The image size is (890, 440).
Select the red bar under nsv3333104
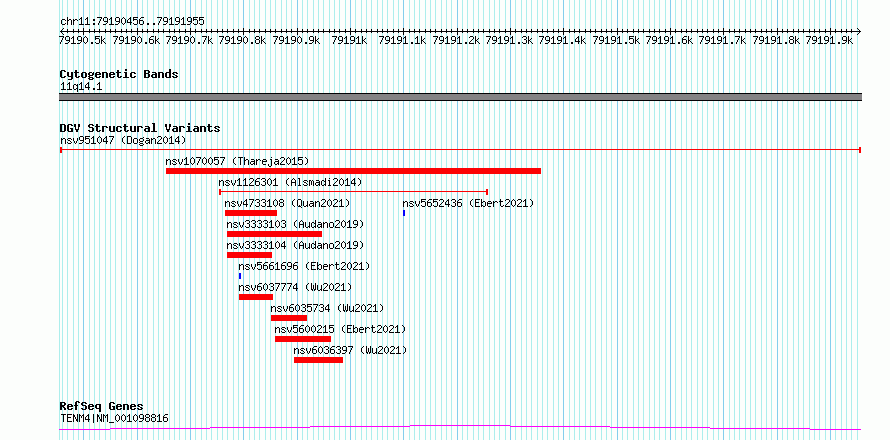point(249,255)
